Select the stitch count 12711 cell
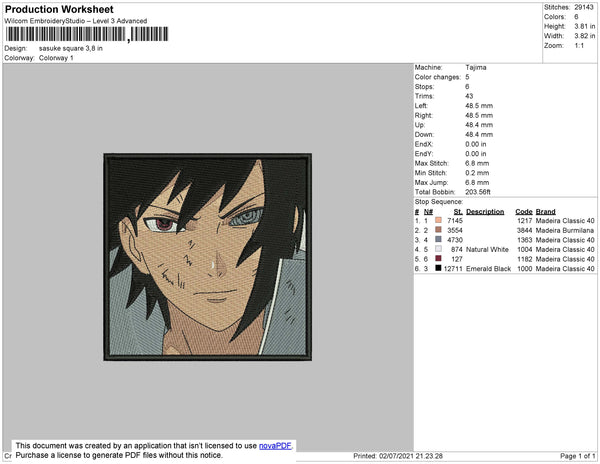This screenshot has width=600, height=464. coord(453,269)
